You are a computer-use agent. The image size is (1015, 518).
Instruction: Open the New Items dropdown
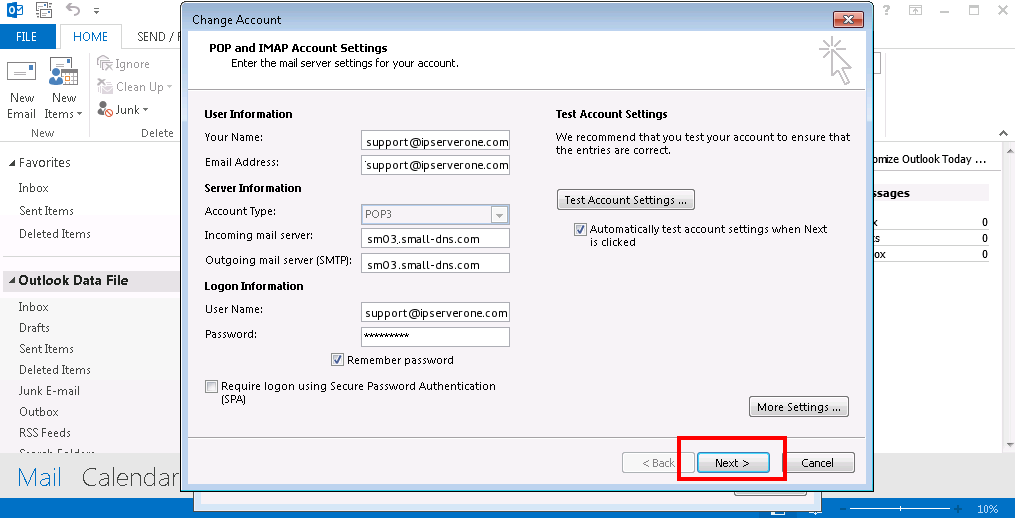(64, 106)
